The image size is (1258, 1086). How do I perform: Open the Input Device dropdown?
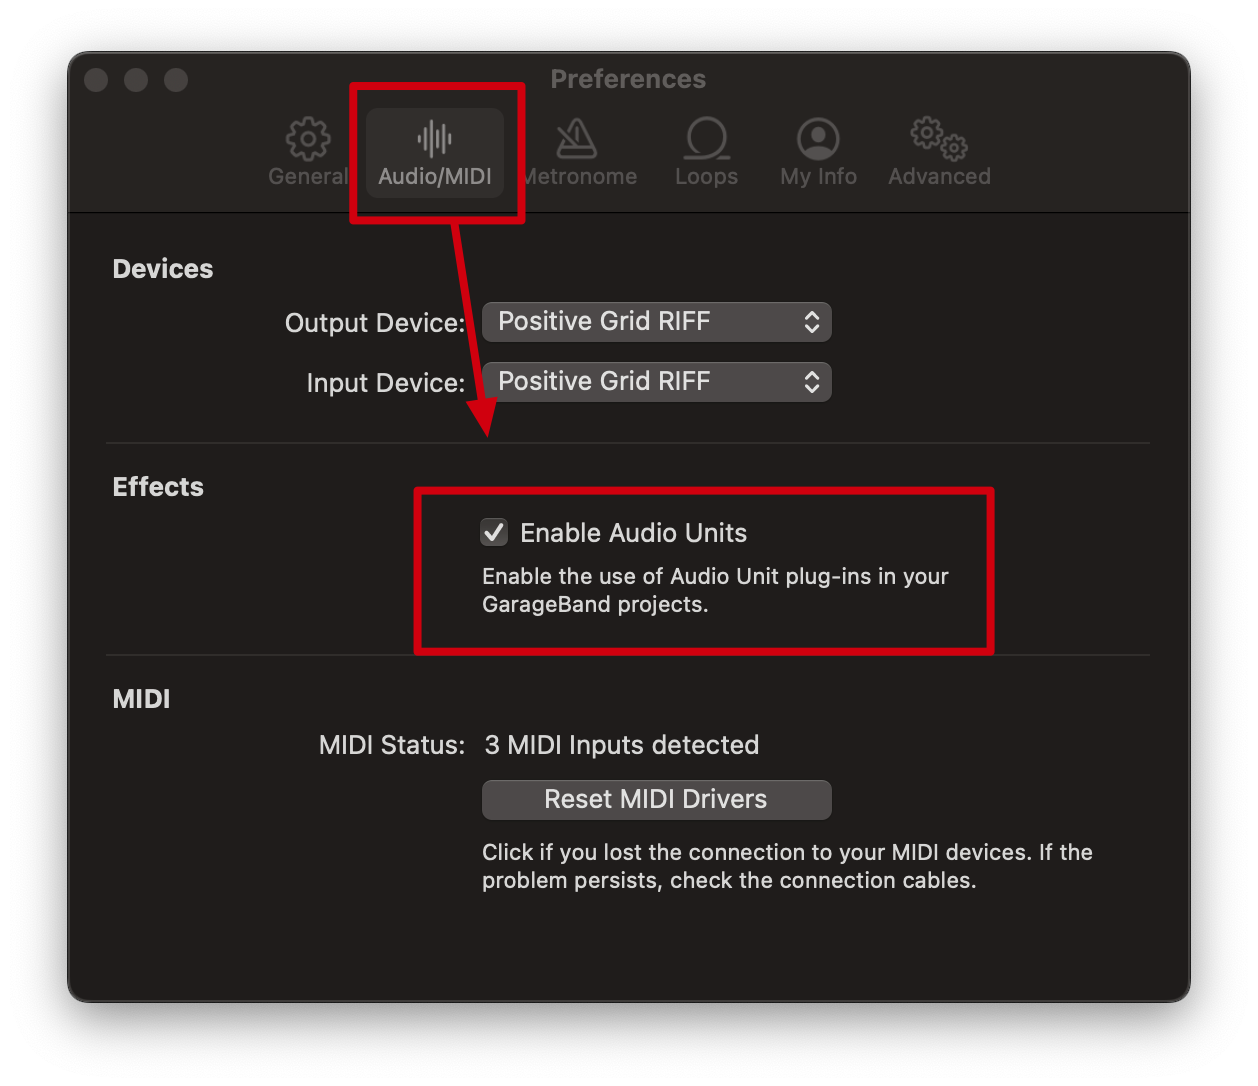(657, 382)
